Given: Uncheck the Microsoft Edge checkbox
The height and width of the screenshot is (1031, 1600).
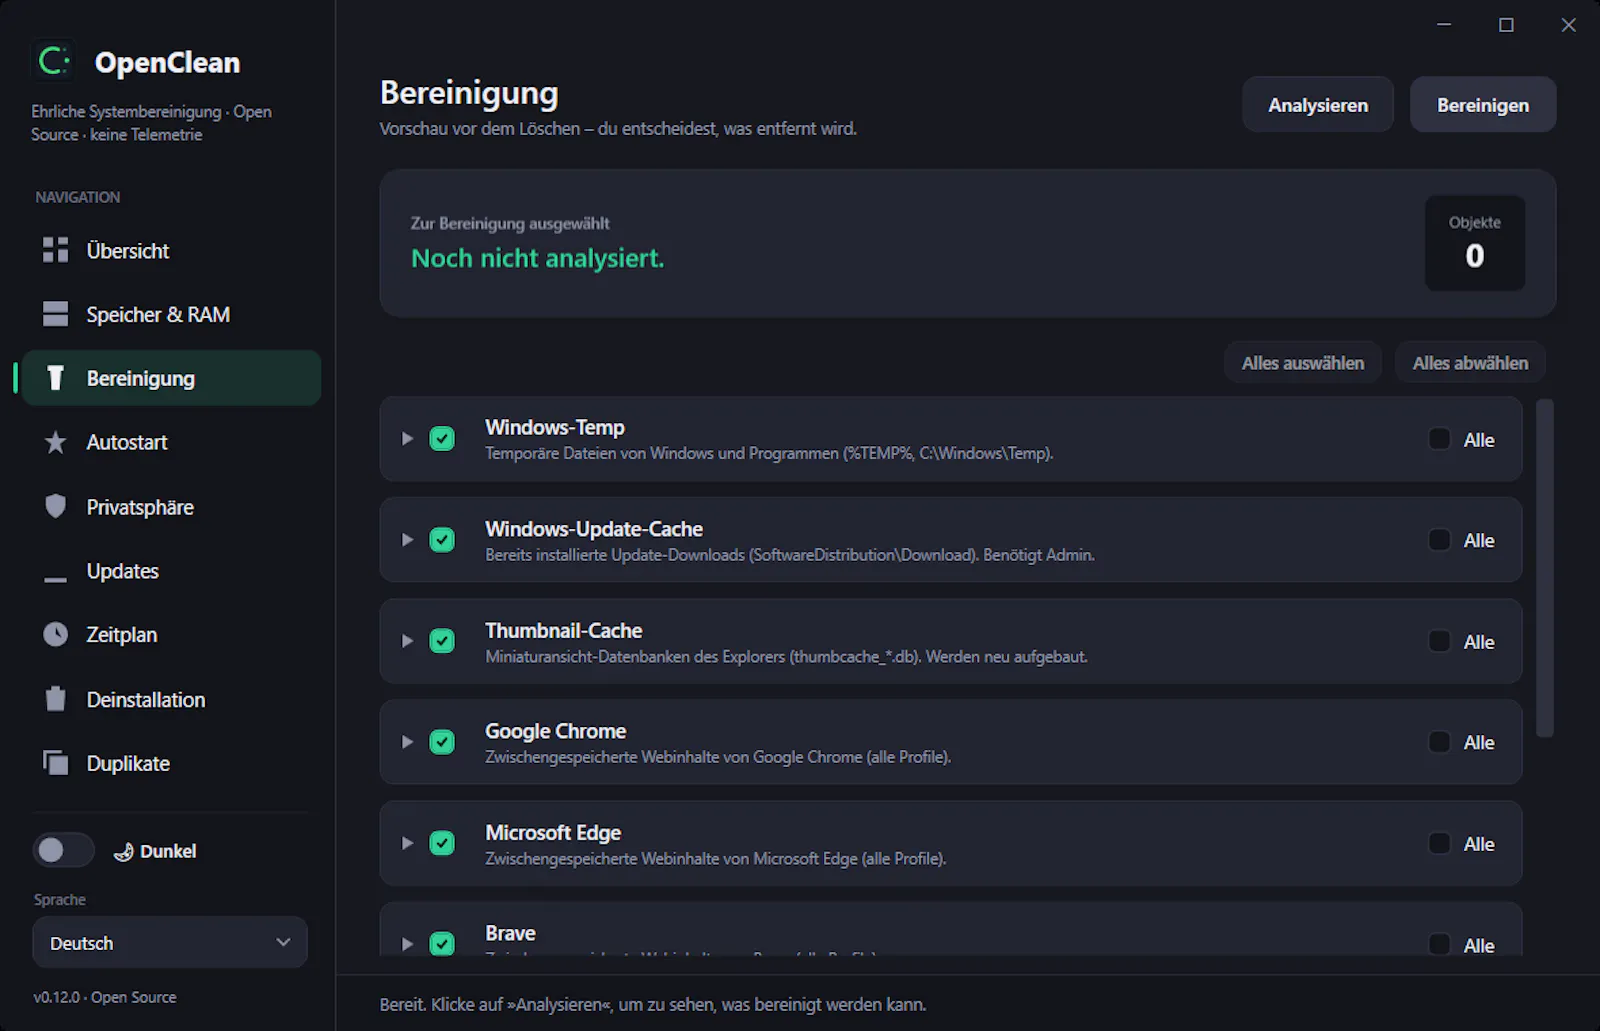Looking at the screenshot, I should coord(442,843).
